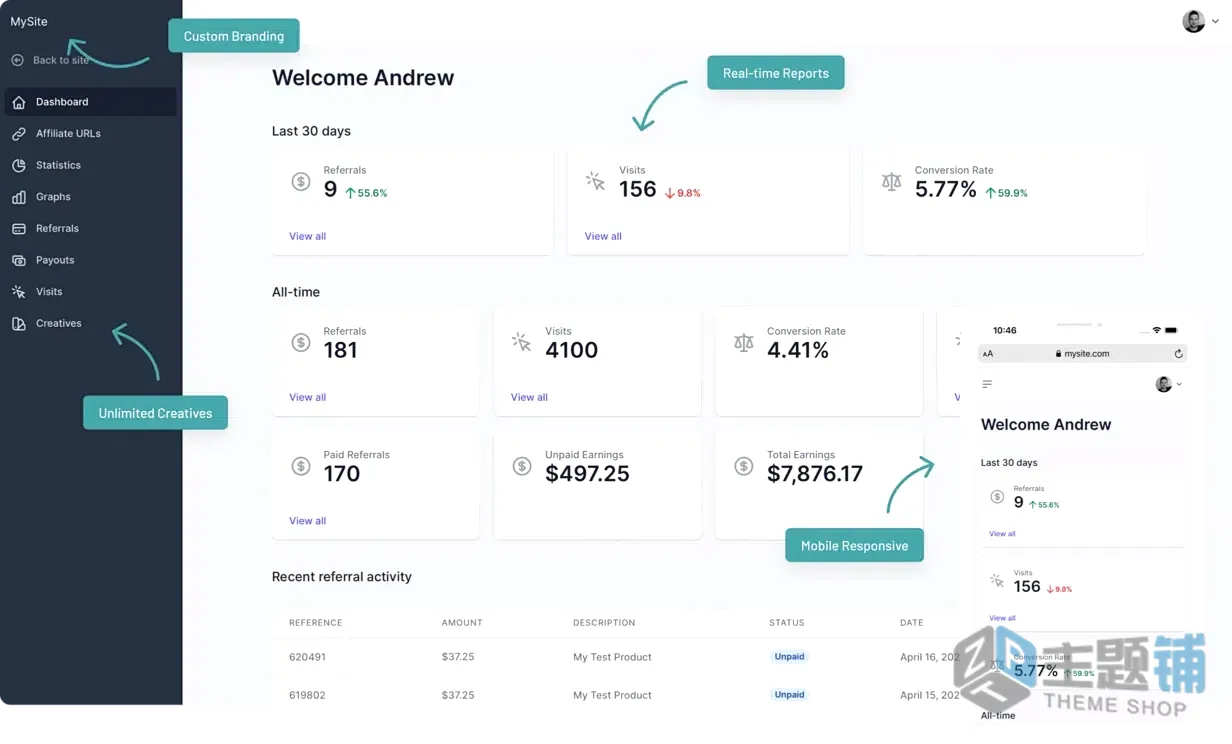Click the Graphs bar chart icon
This screenshot has width=1232, height=744.
click(19, 197)
